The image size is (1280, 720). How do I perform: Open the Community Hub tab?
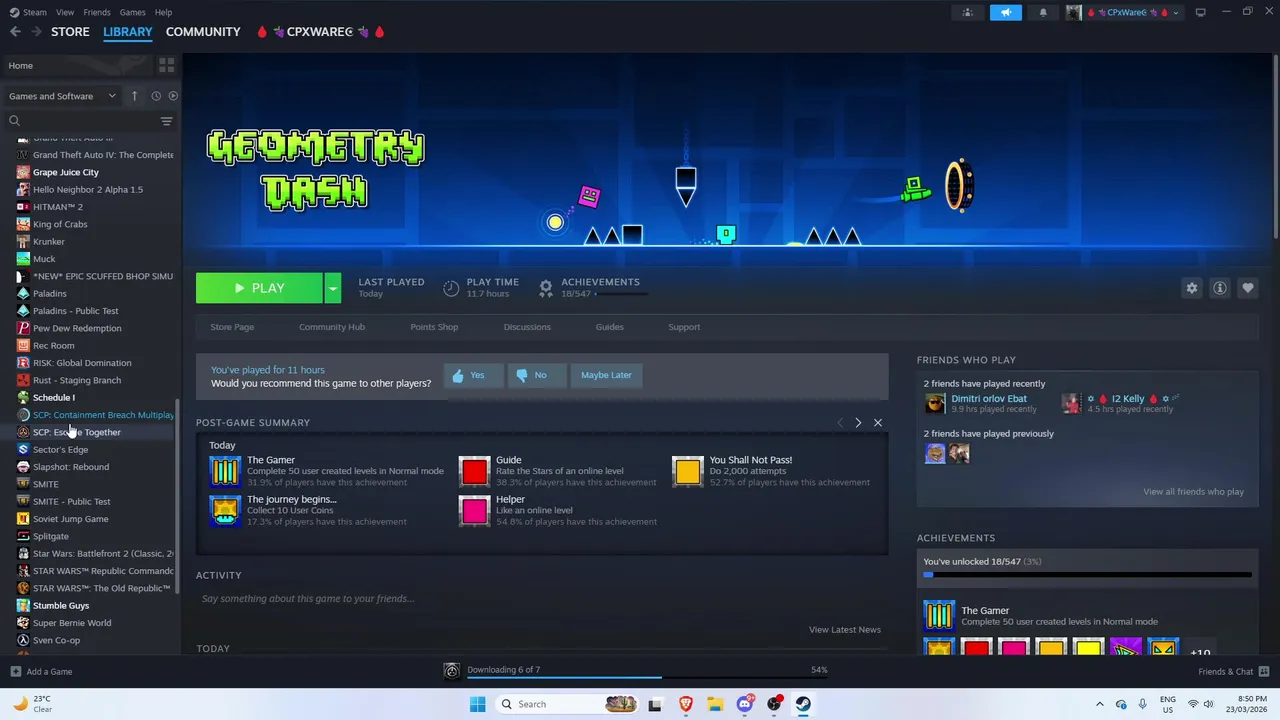[x=332, y=327]
